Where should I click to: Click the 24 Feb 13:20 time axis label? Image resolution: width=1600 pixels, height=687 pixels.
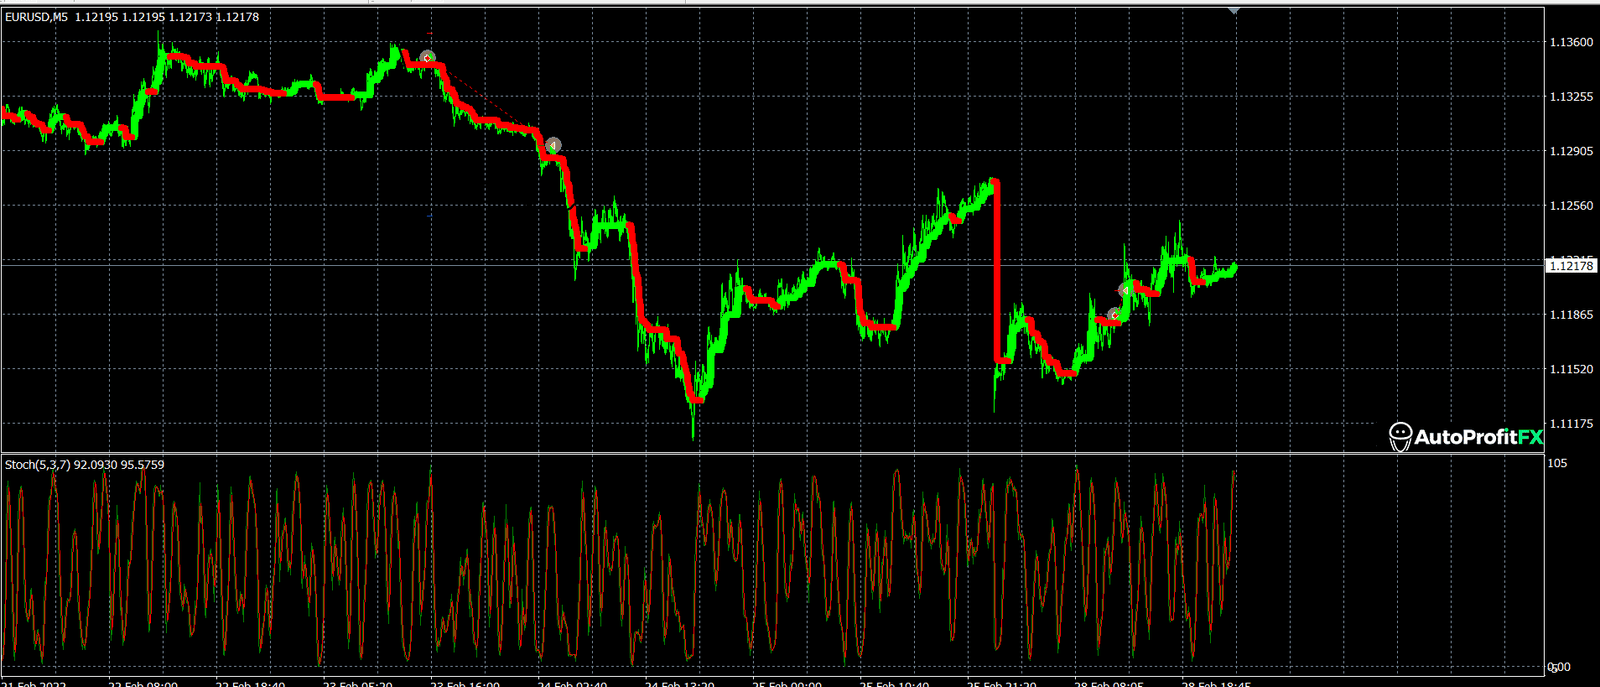(680, 684)
